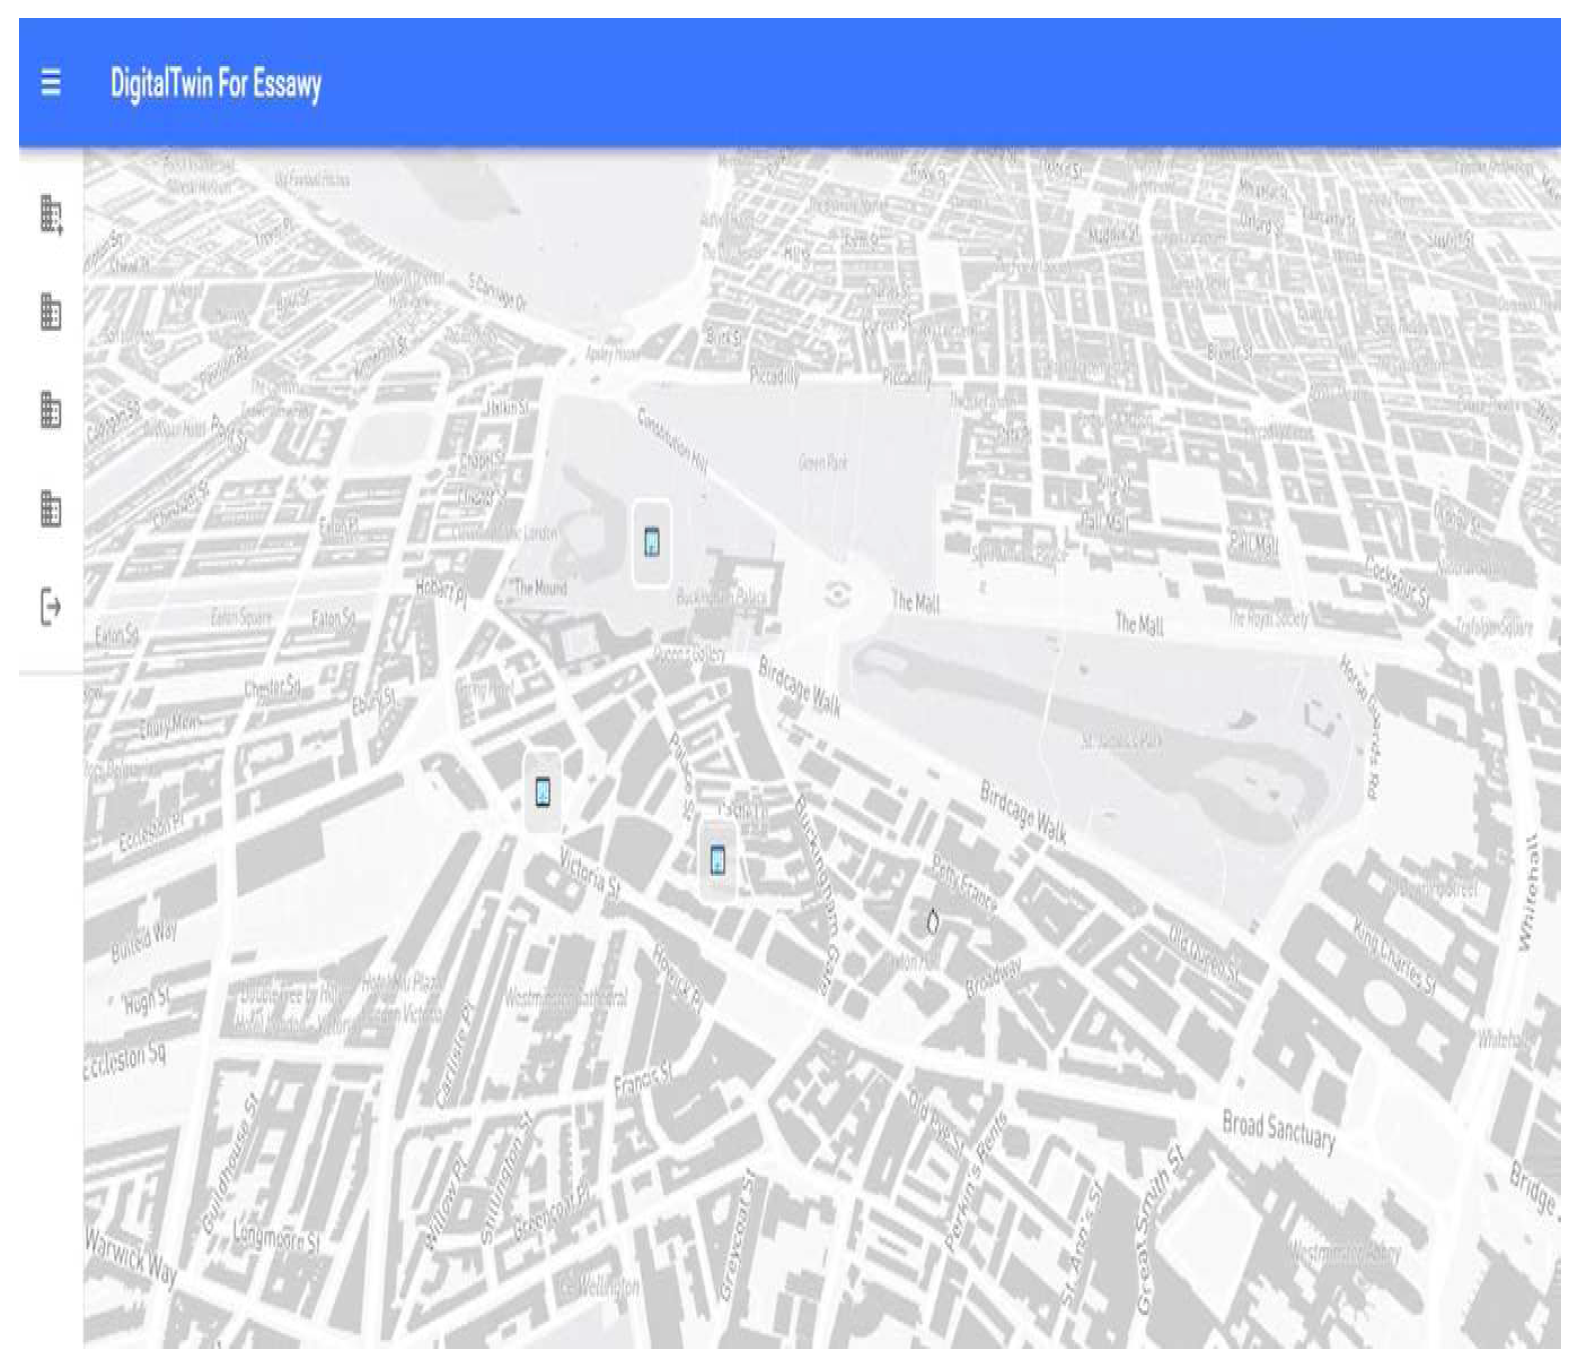1586x1371 pixels.
Task: Select the third building icon in sidebar
Action: [51, 410]
